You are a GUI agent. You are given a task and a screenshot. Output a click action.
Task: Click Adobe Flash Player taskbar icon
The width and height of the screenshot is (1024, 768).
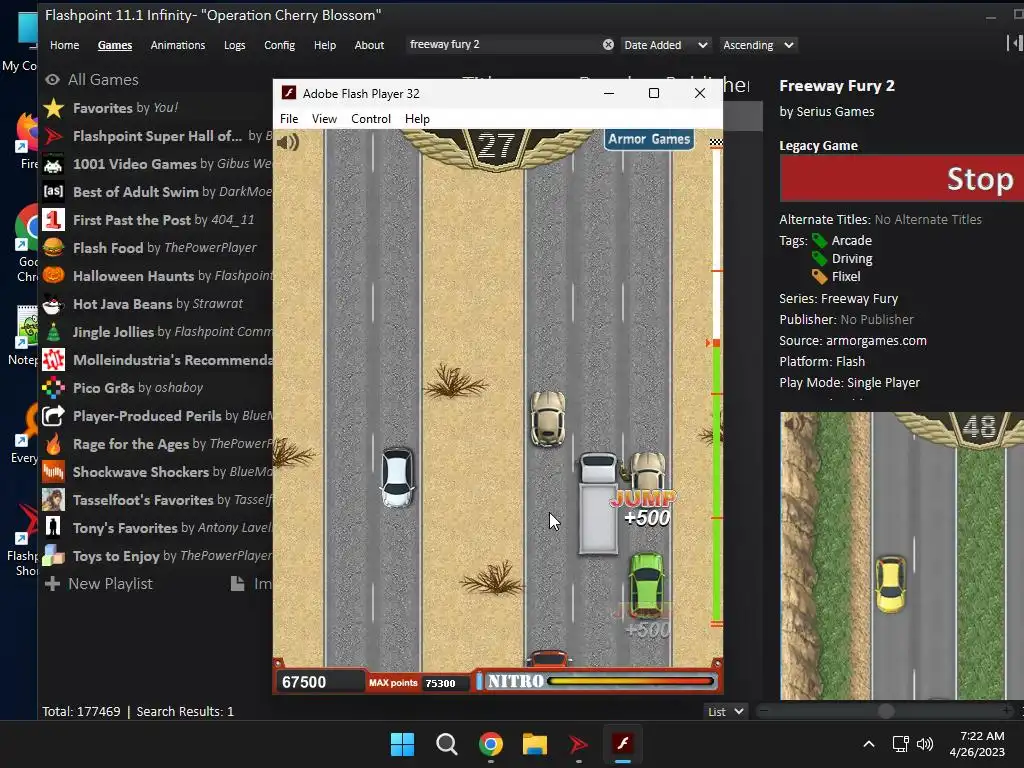(622, 744)
